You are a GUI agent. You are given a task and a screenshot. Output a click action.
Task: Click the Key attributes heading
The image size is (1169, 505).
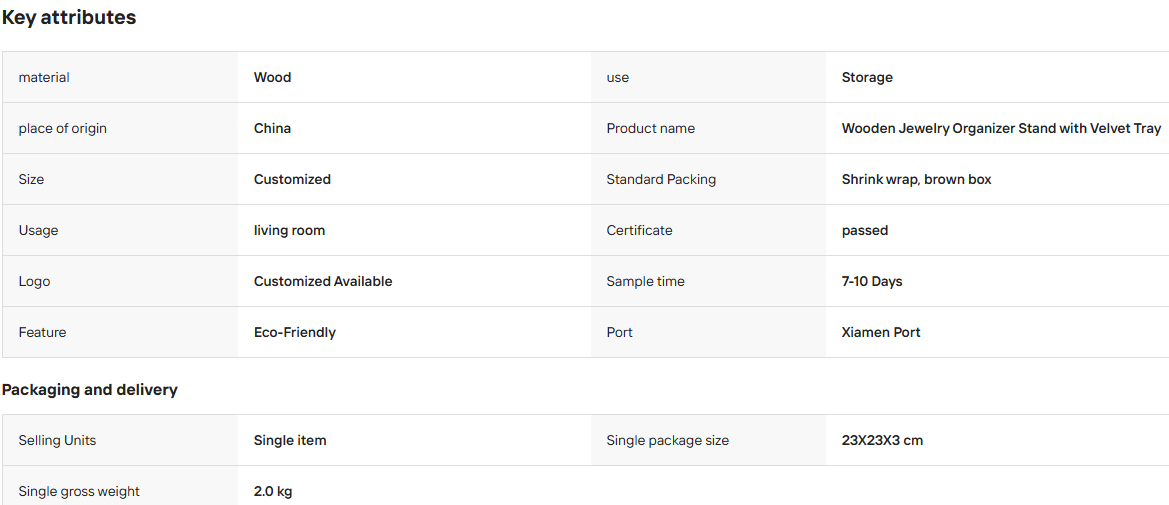pos(69,18)
